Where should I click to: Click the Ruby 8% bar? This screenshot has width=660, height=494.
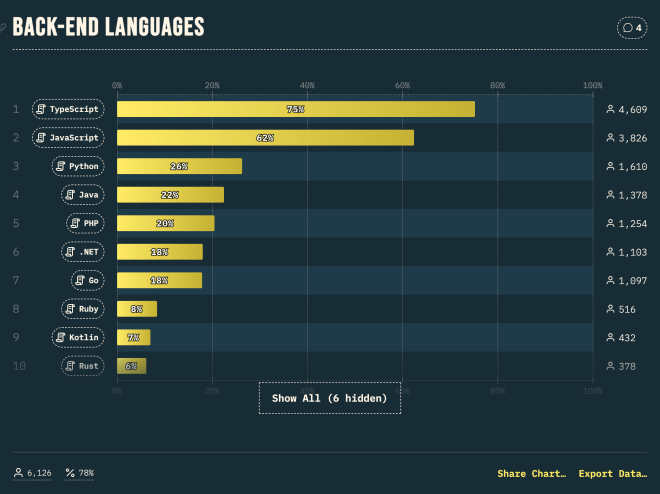point(137,309)
